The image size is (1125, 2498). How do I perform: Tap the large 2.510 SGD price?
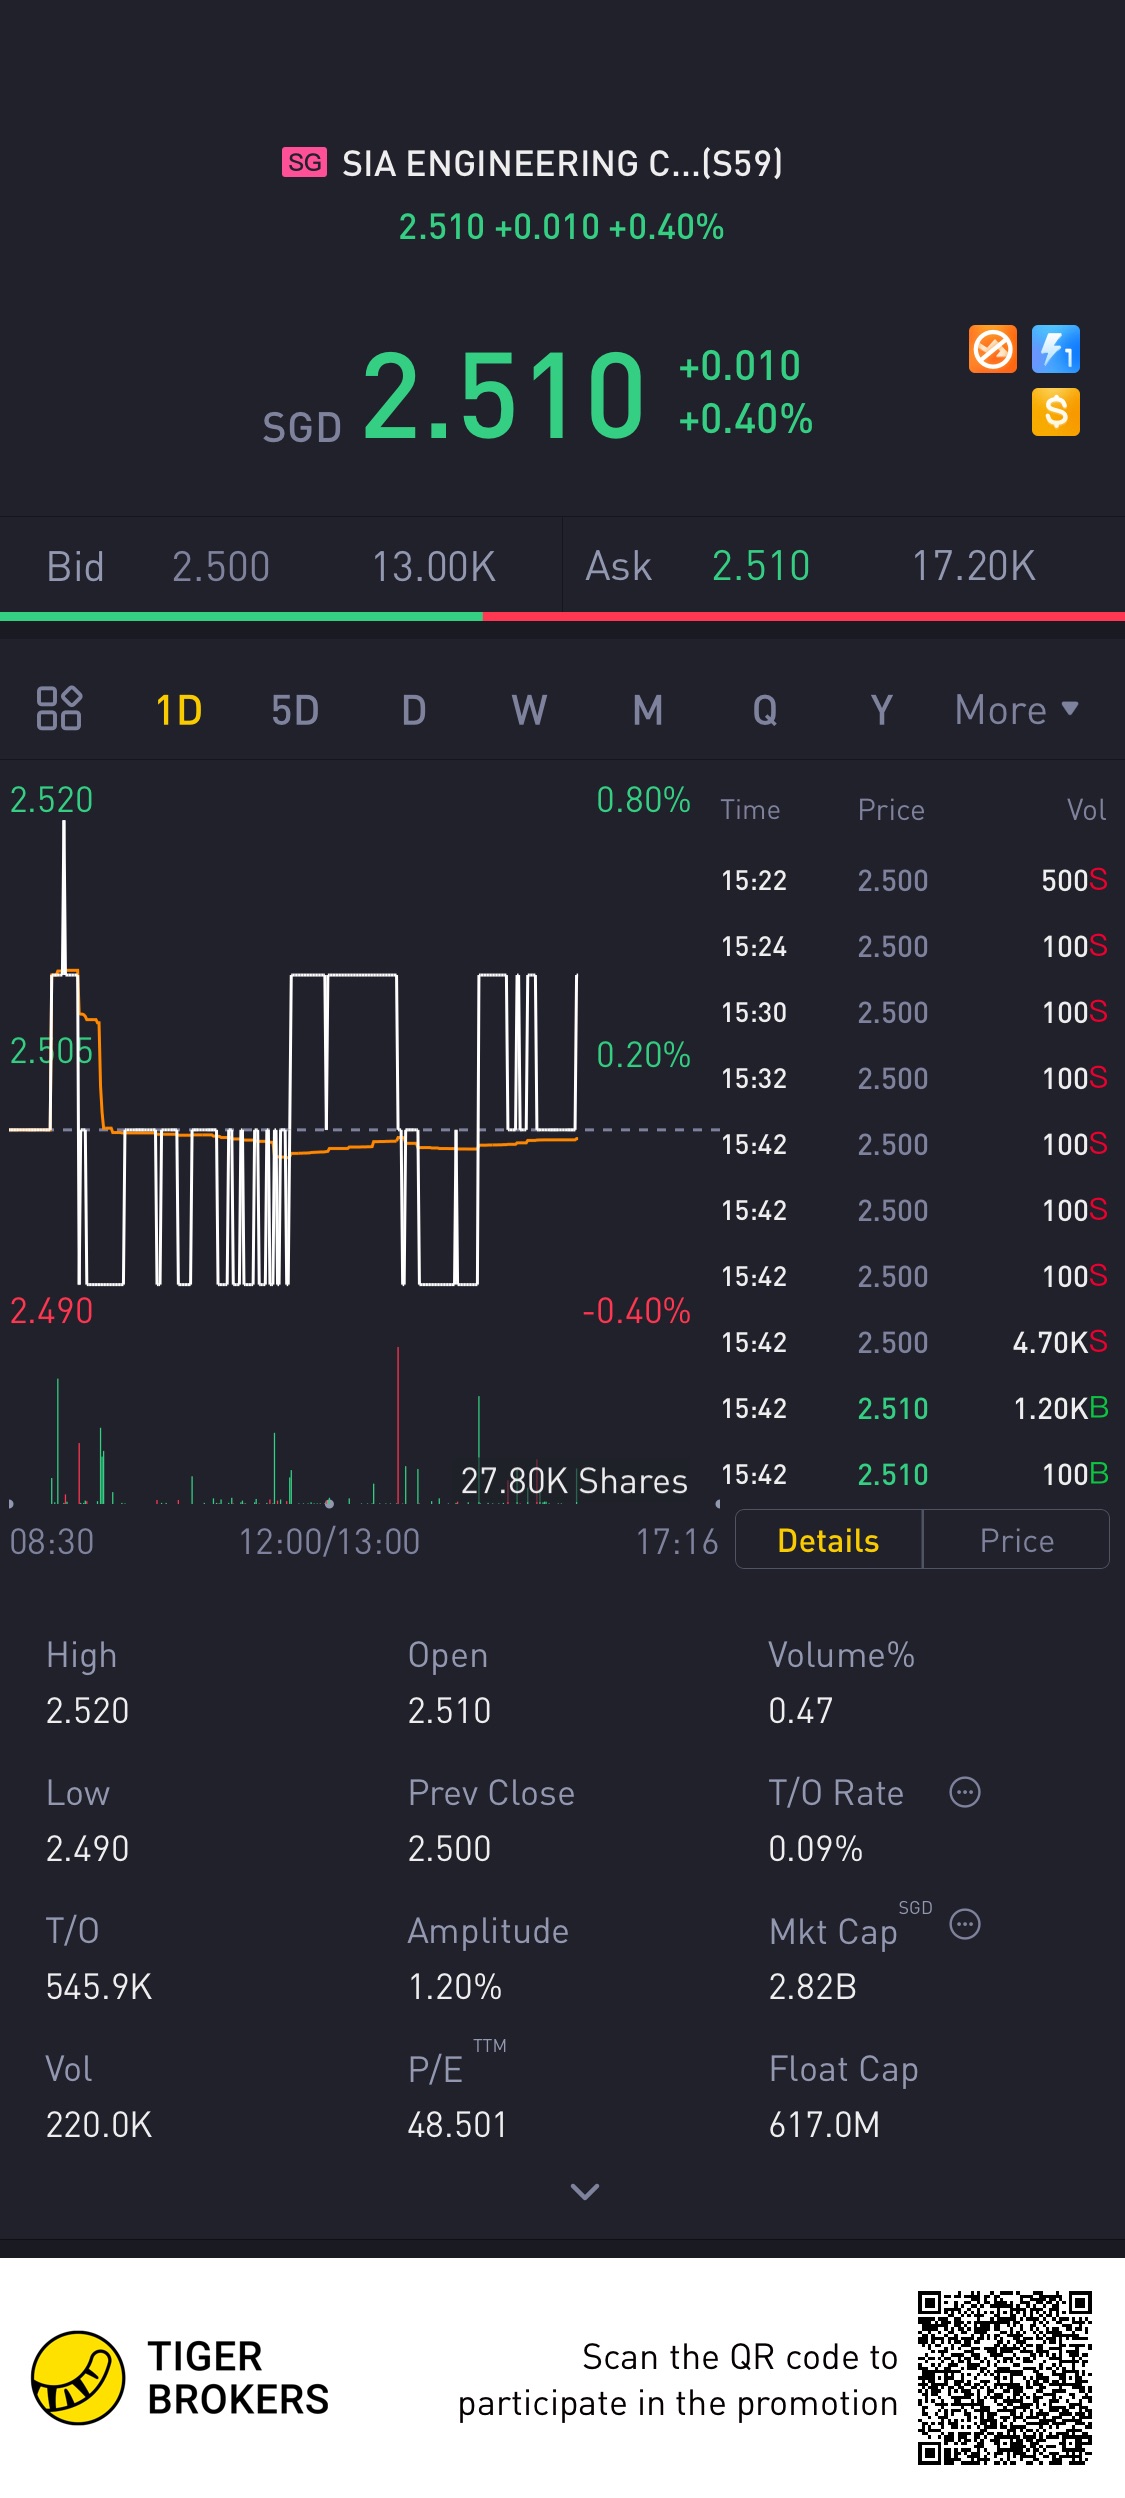pyautogui.click(x=503, y=396)
